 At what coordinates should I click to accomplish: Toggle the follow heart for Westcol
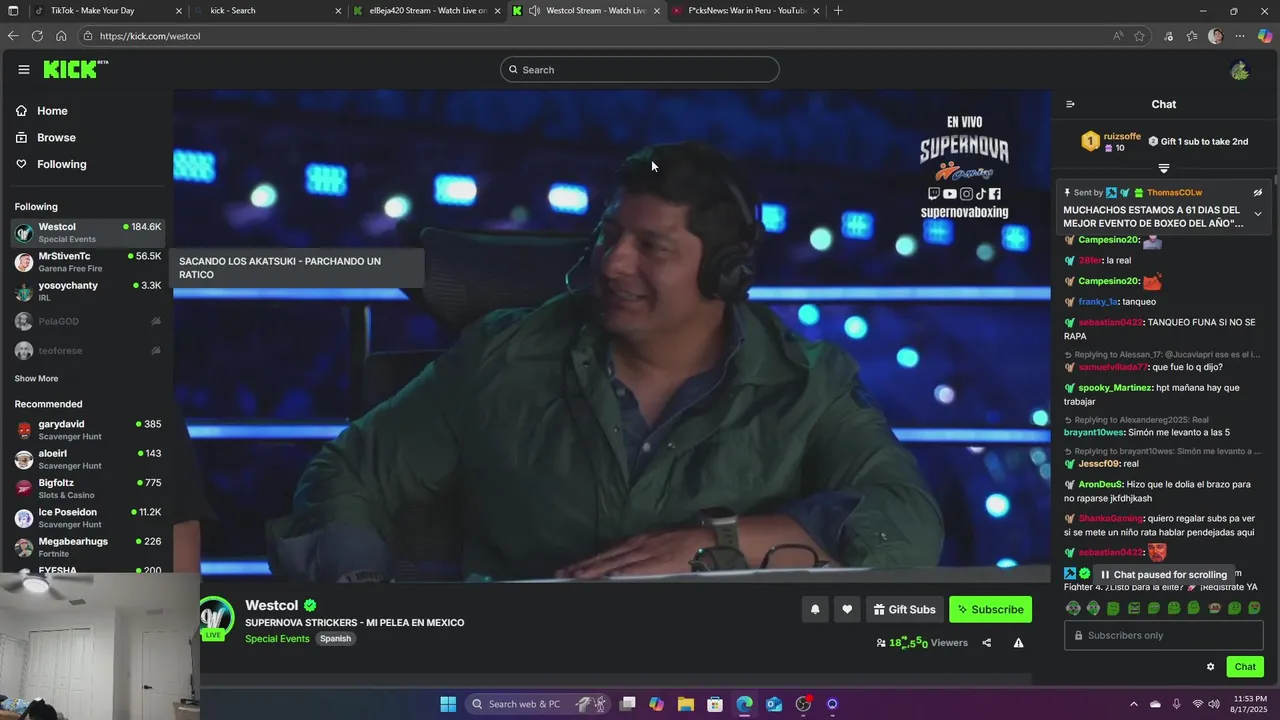tap(847, 609)
